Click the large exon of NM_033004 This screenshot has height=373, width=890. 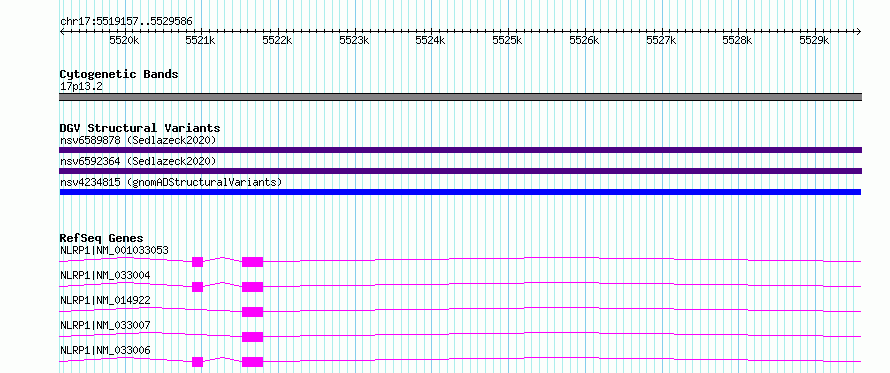click(253, 287)
